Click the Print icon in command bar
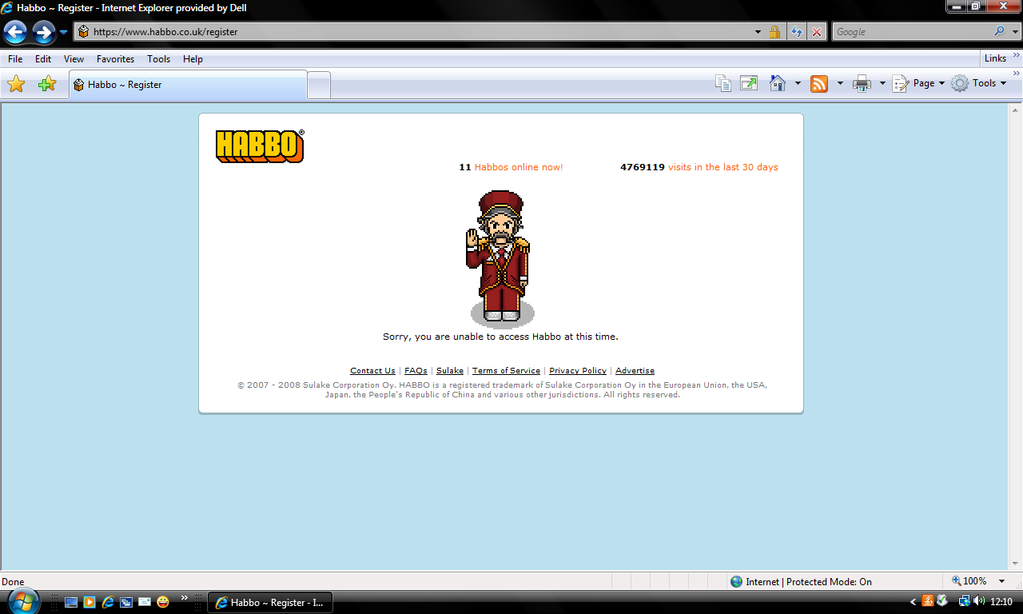This screenshot has height=614, width=1023. (861, 84)
